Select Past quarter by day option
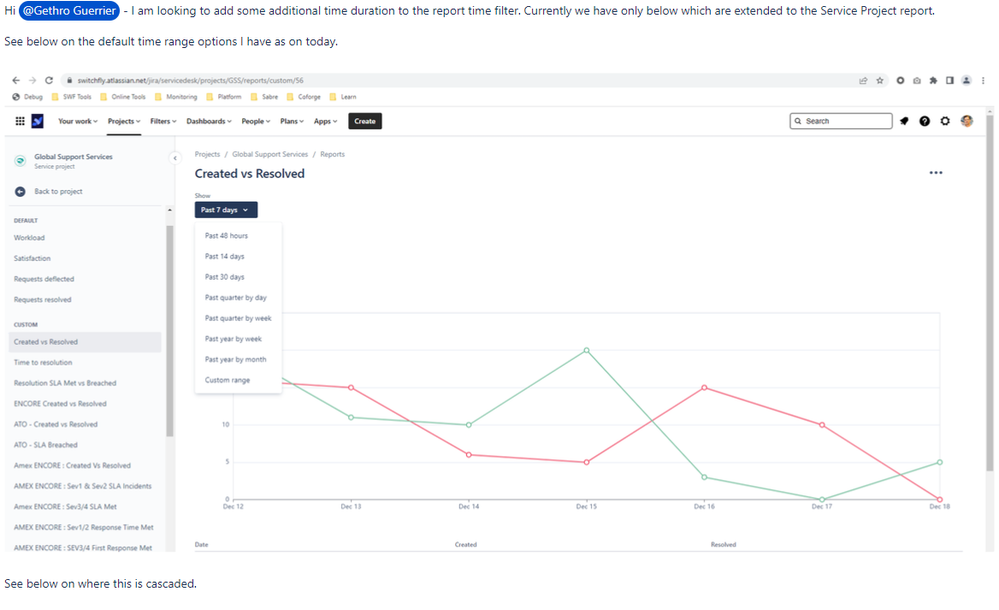Screen dimensions: 999x610 click(236, 298)
